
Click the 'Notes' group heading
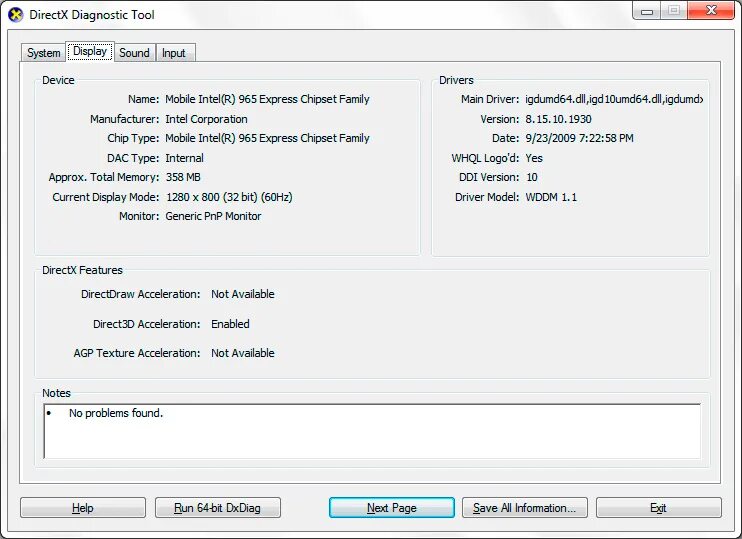tap(56, 393)
